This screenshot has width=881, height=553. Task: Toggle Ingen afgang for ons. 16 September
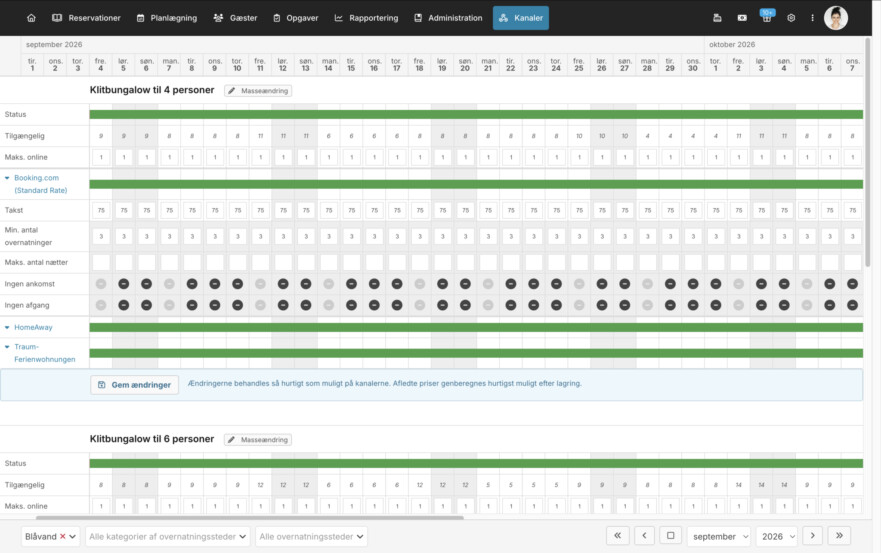tap(374, 305)
